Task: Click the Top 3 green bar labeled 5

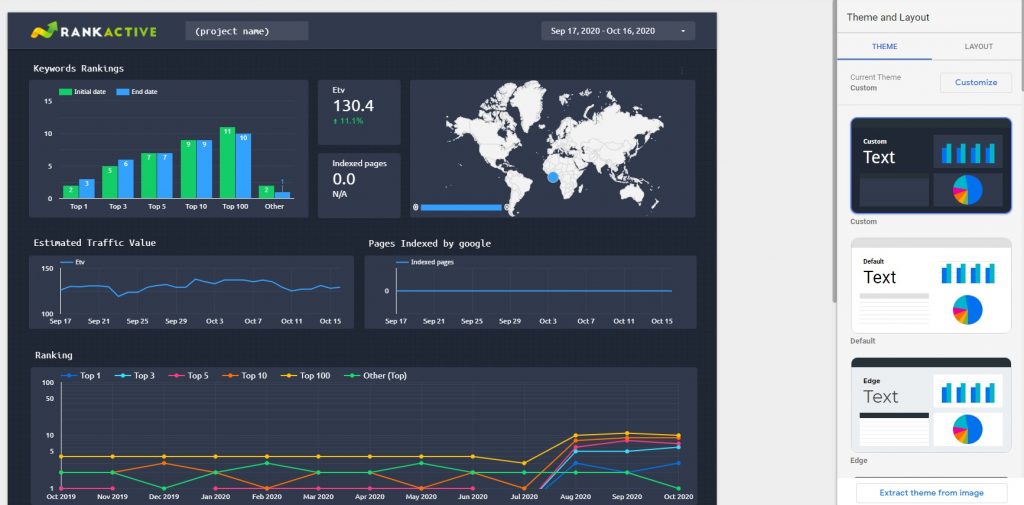Action: [110, 182]
